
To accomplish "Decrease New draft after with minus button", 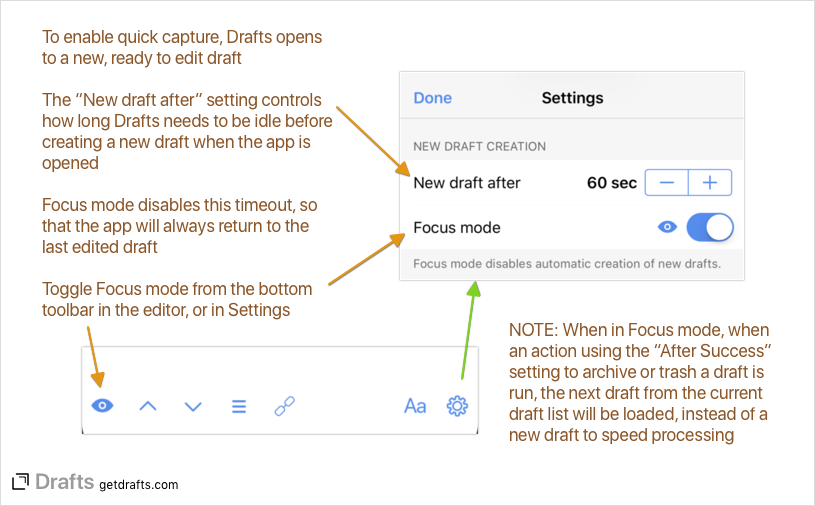I will click(x=666, y=182).
